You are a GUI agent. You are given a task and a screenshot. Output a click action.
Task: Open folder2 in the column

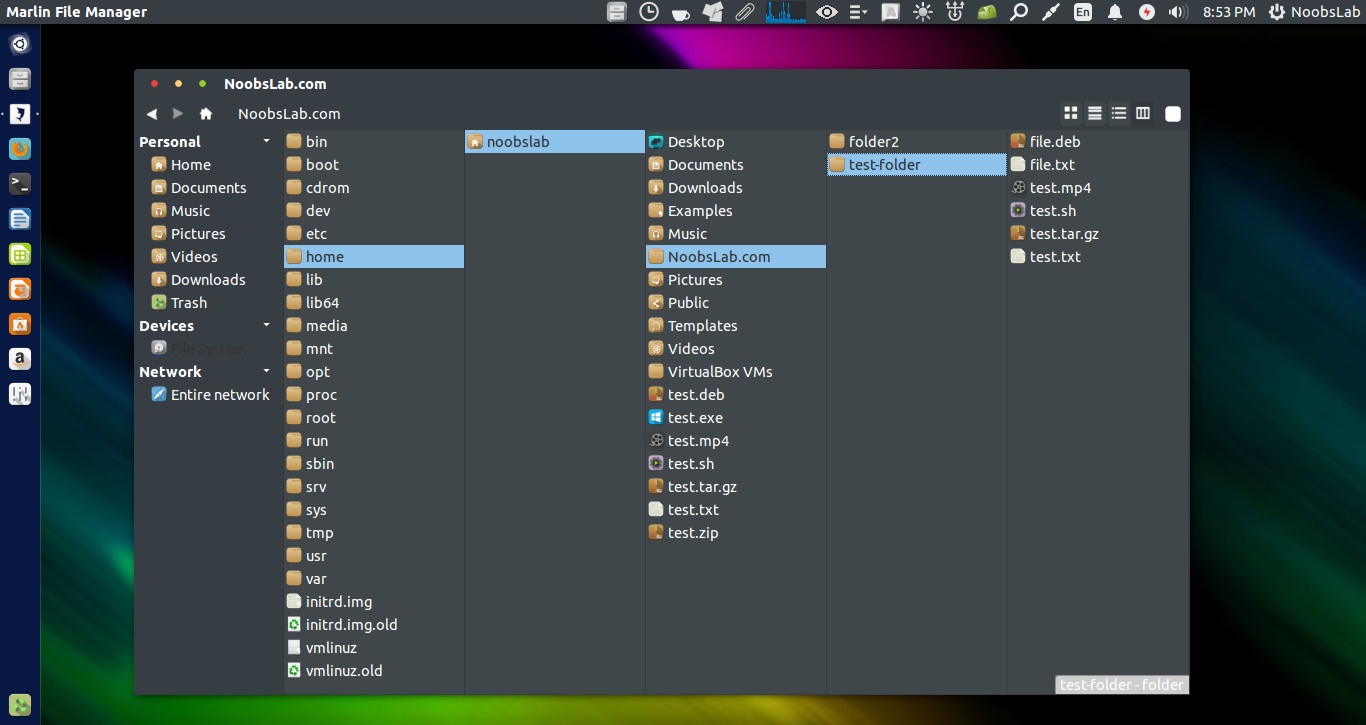917,142
